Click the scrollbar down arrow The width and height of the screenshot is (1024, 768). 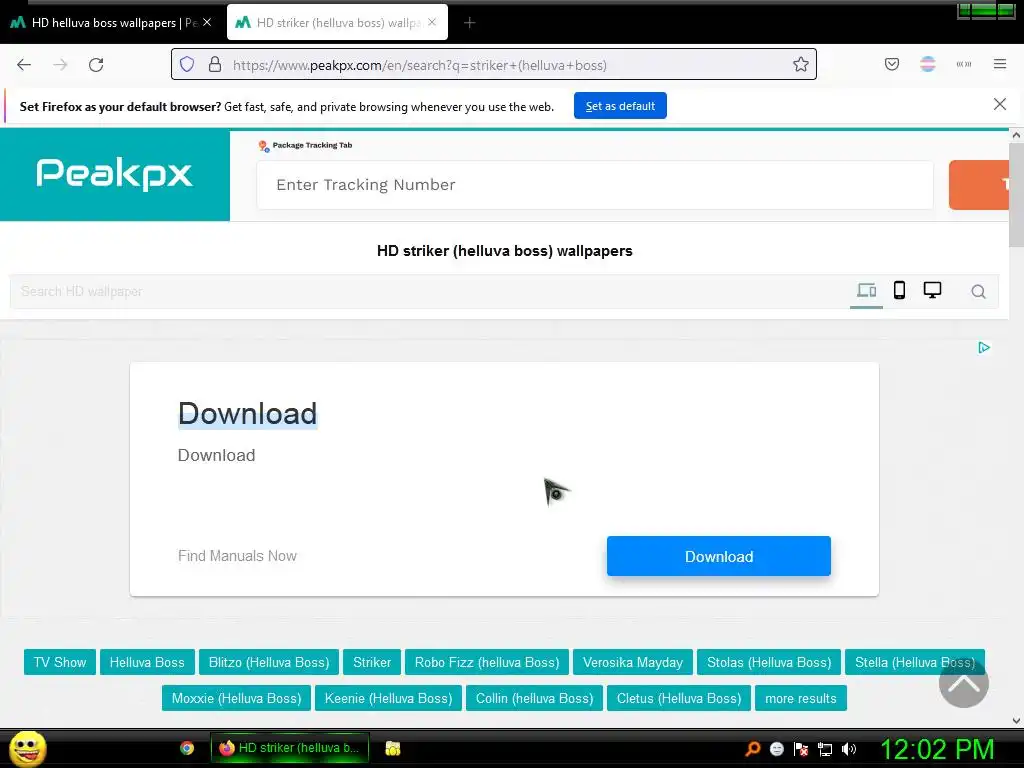click(1016, 721)
